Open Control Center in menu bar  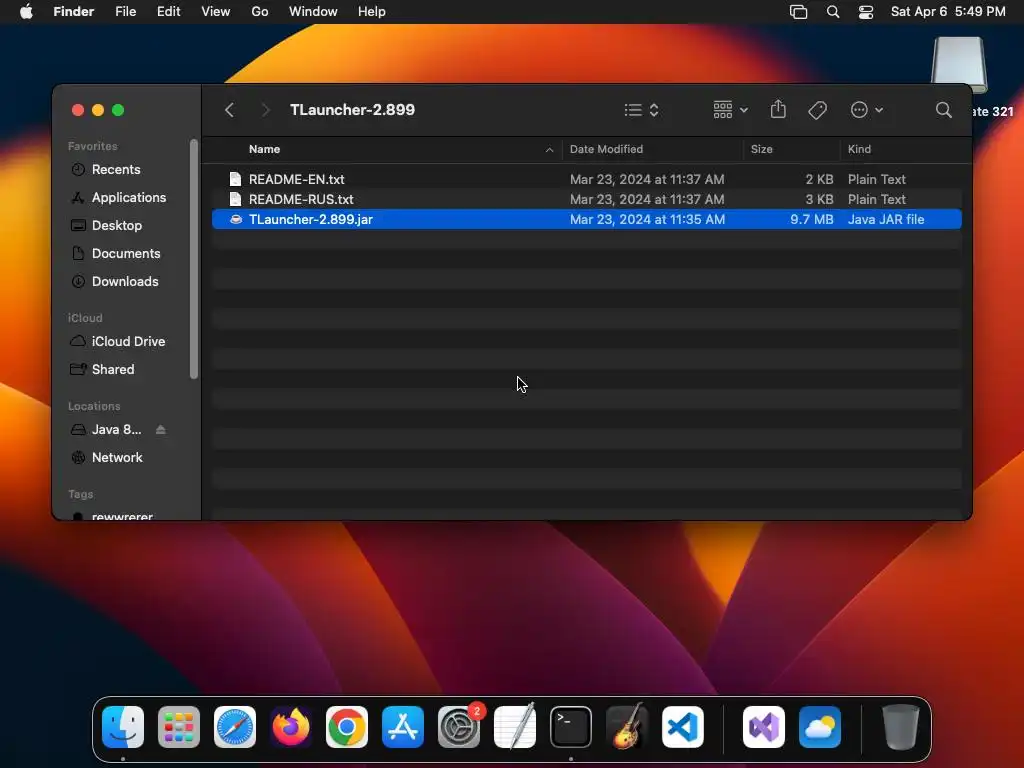pos(866,12)
